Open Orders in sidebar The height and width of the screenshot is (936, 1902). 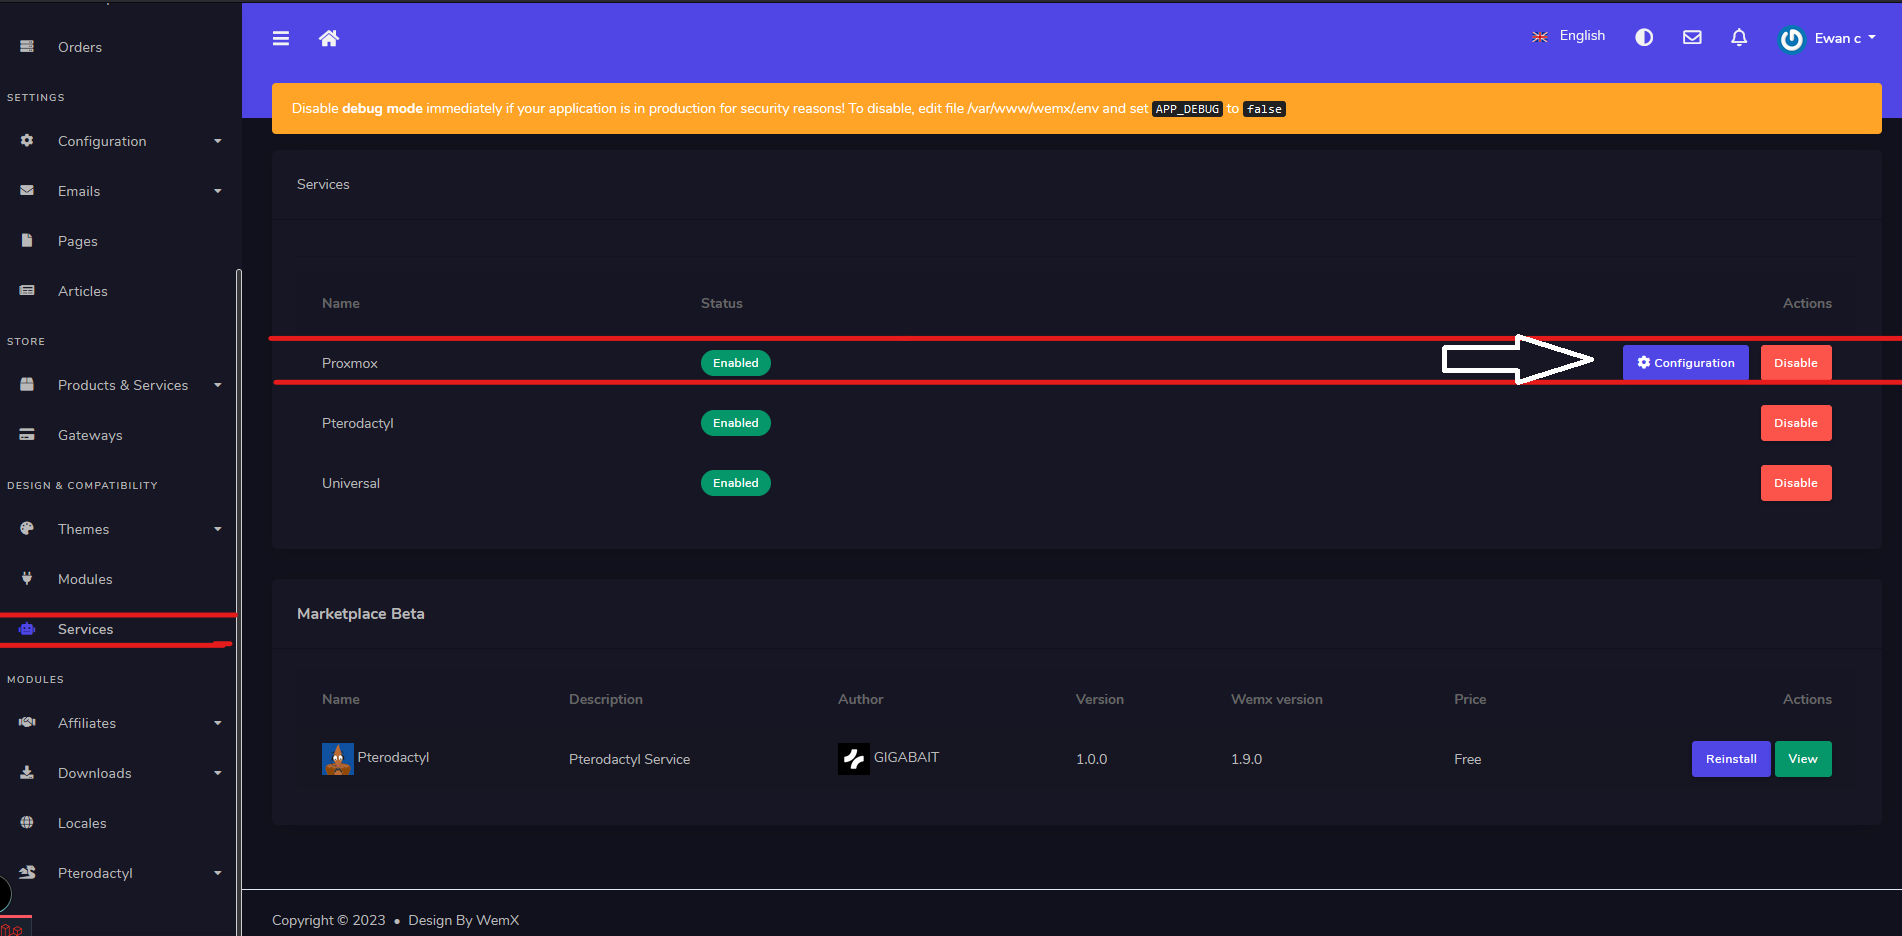click(80, 47)
